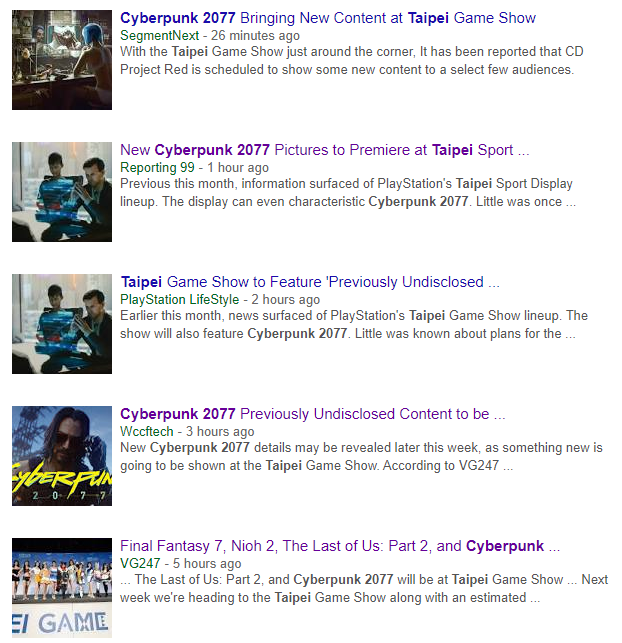Click the Wccftech source name
Screen dimensions: 622x643
coord(147,432)
